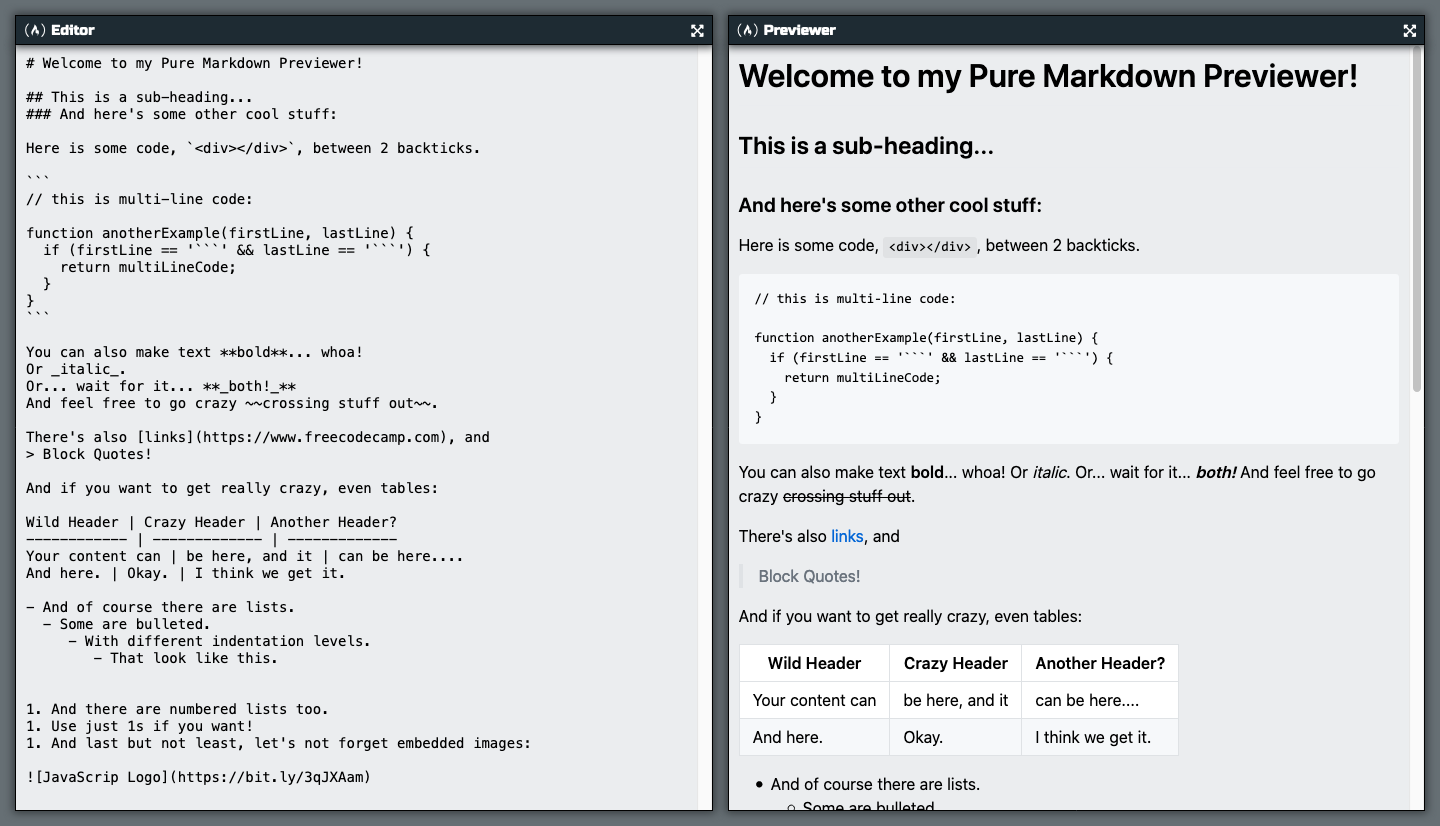Viewport: 1440px width, 826px height.
Task: Click freeCodeCamp logo in Previewer header
Action: click(x=748, y=30)
